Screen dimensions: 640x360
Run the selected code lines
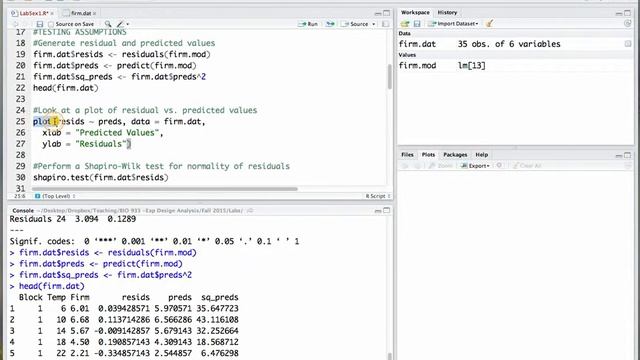(x=308, y=24)
